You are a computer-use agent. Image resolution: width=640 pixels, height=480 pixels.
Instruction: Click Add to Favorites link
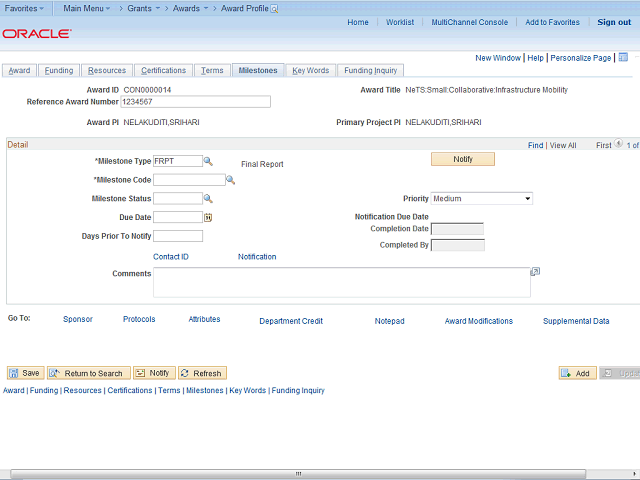[552, 22]
